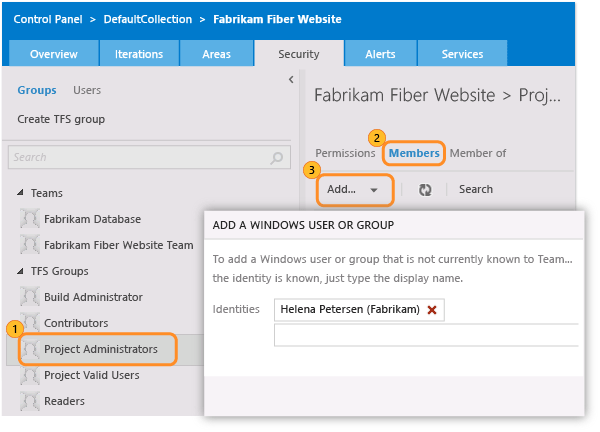The height and width of the screenshot is (432, 600).
Task: Switch to the Users view
Action: tap(87, 90)
